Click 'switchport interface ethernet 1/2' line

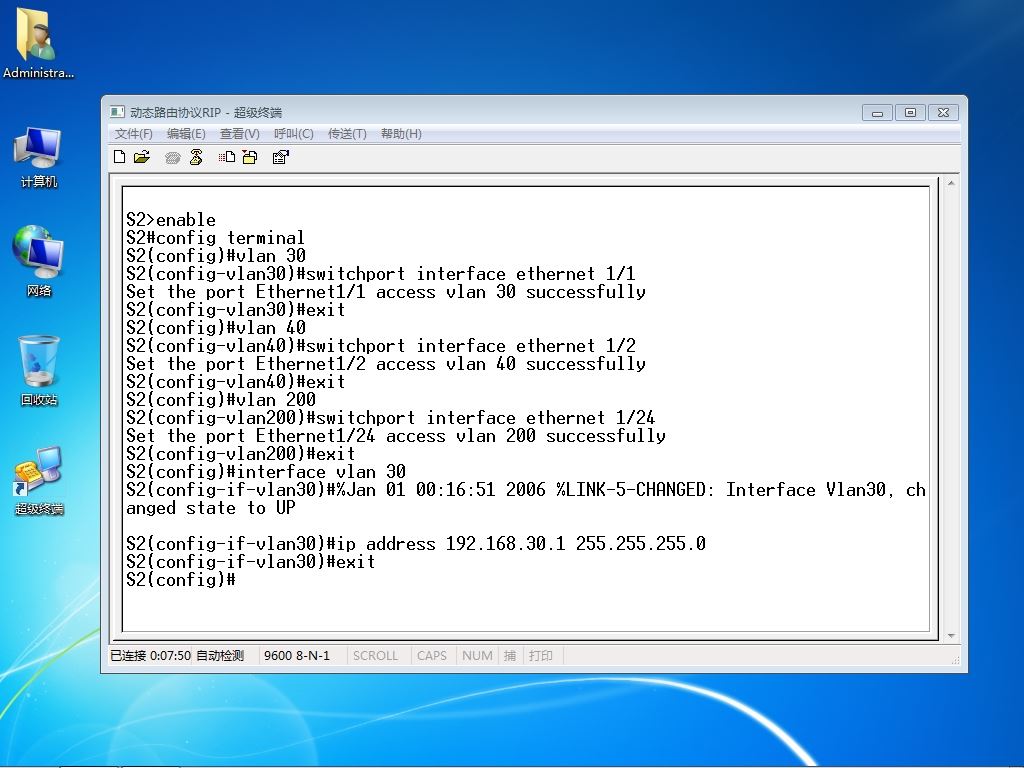point(381,345)
